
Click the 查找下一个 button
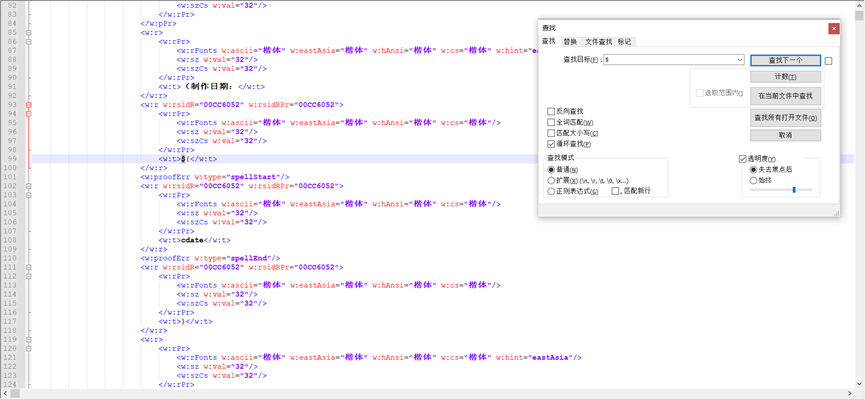point(786,60)
